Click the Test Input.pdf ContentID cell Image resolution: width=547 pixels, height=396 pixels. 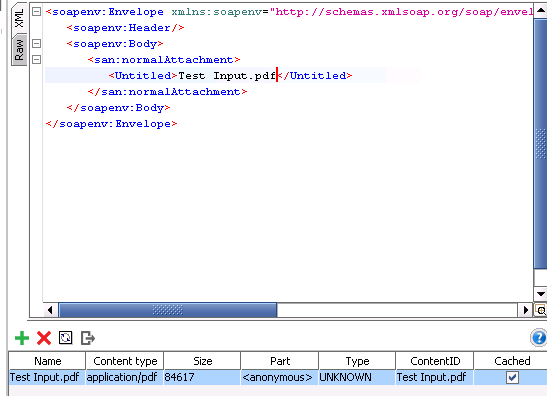coord(435,378)
